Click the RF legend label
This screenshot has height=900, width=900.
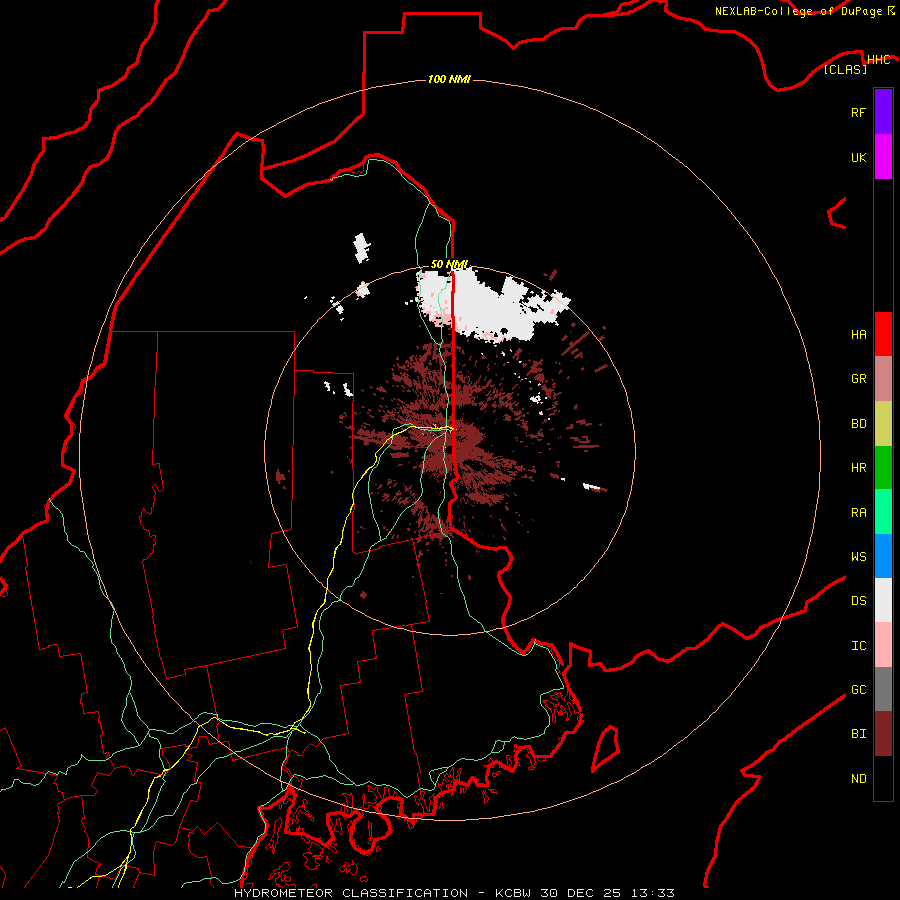[858, 112]
